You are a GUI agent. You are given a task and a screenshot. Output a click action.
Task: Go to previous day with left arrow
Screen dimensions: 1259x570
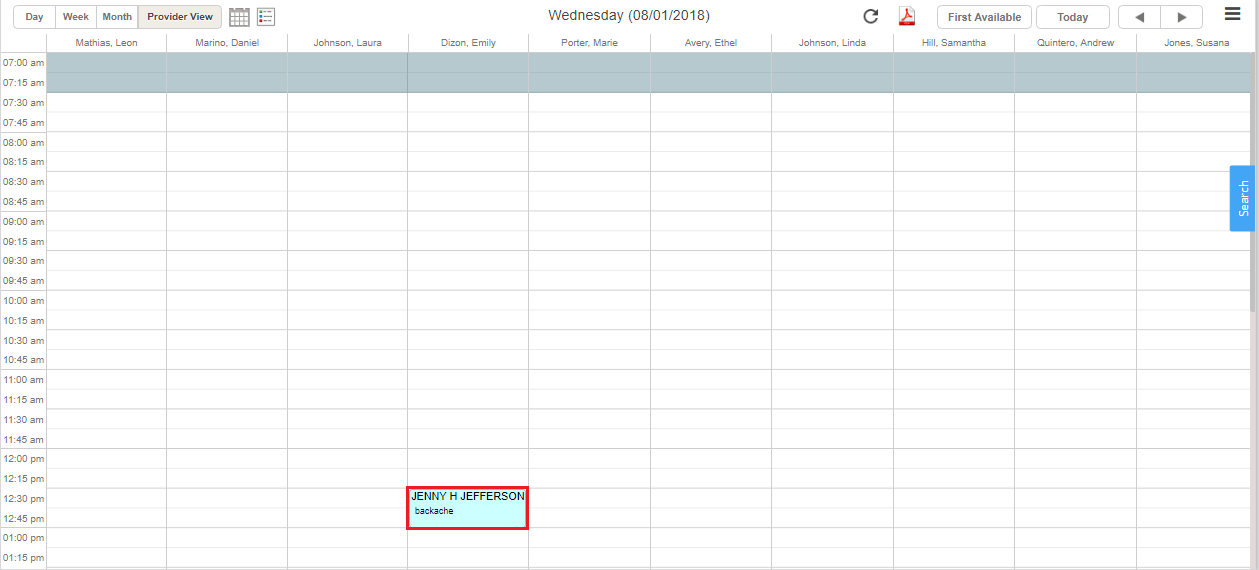pyautogui.click(x=1139, y=17)
